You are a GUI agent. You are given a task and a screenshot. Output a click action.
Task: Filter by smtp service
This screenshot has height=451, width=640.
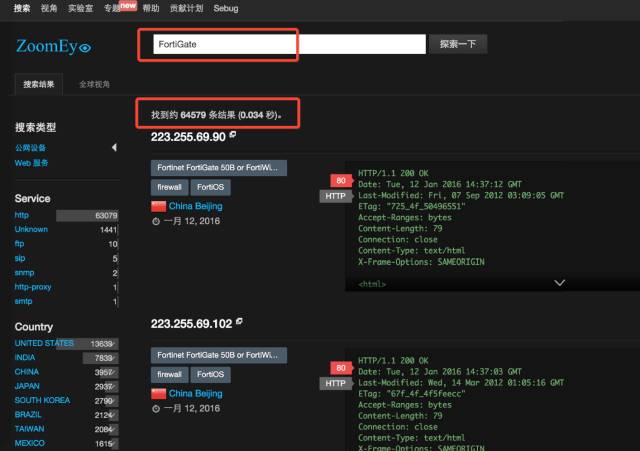23,301
